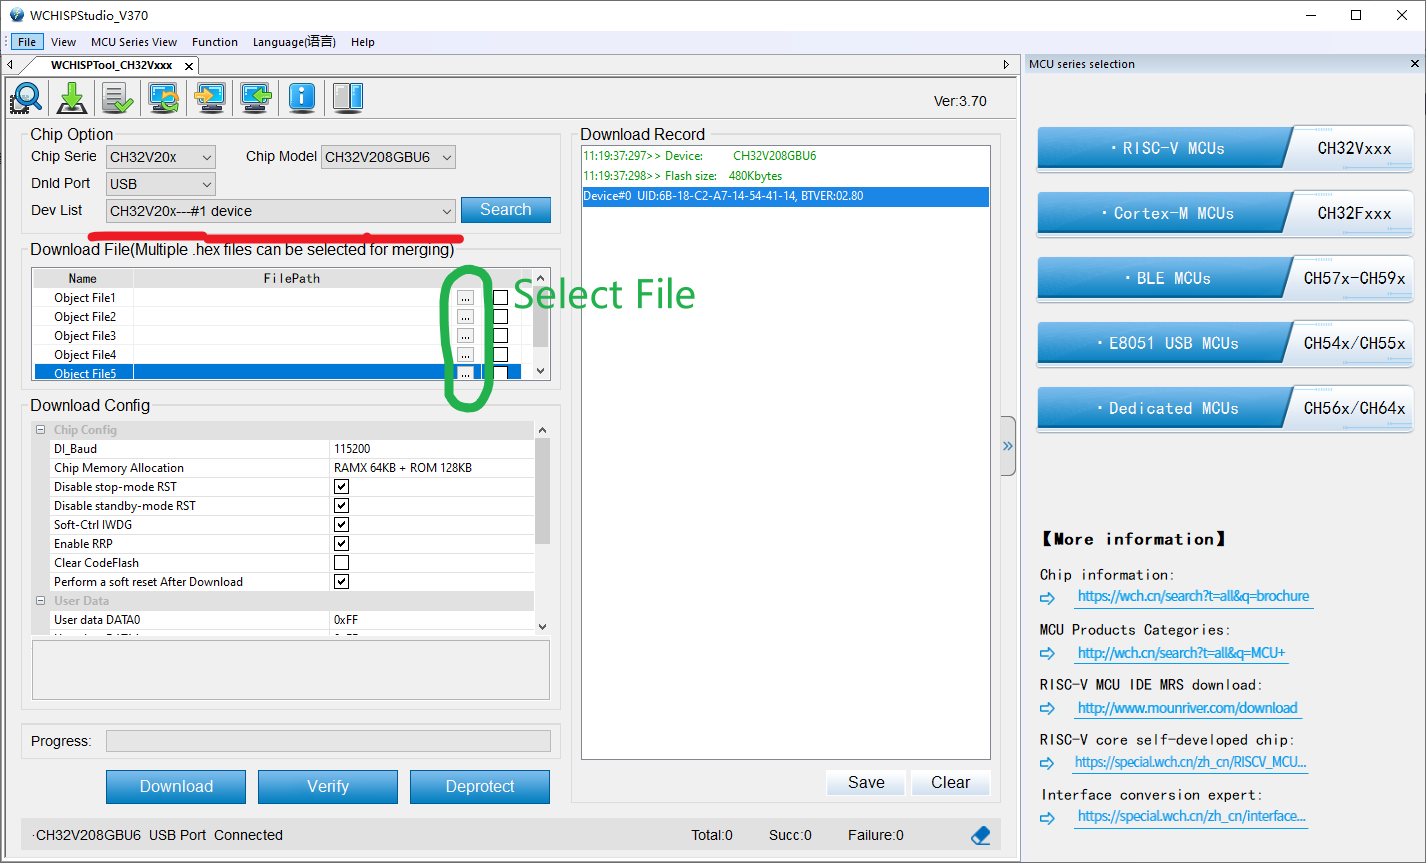The image size is (1426, 863).
Task: Click the eraser icon in status bar
Action: (980, 835)
